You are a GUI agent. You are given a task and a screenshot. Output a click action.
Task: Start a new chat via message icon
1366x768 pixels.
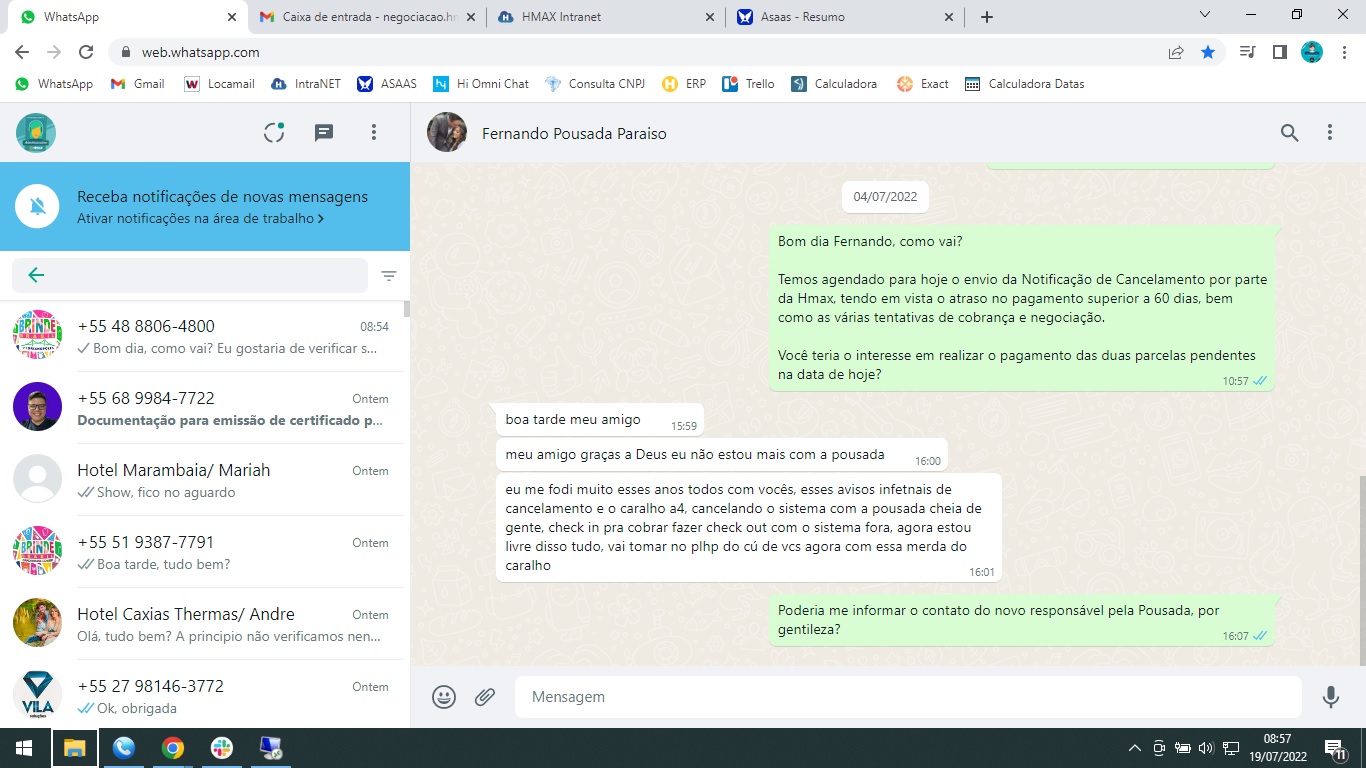click(324, 133)
